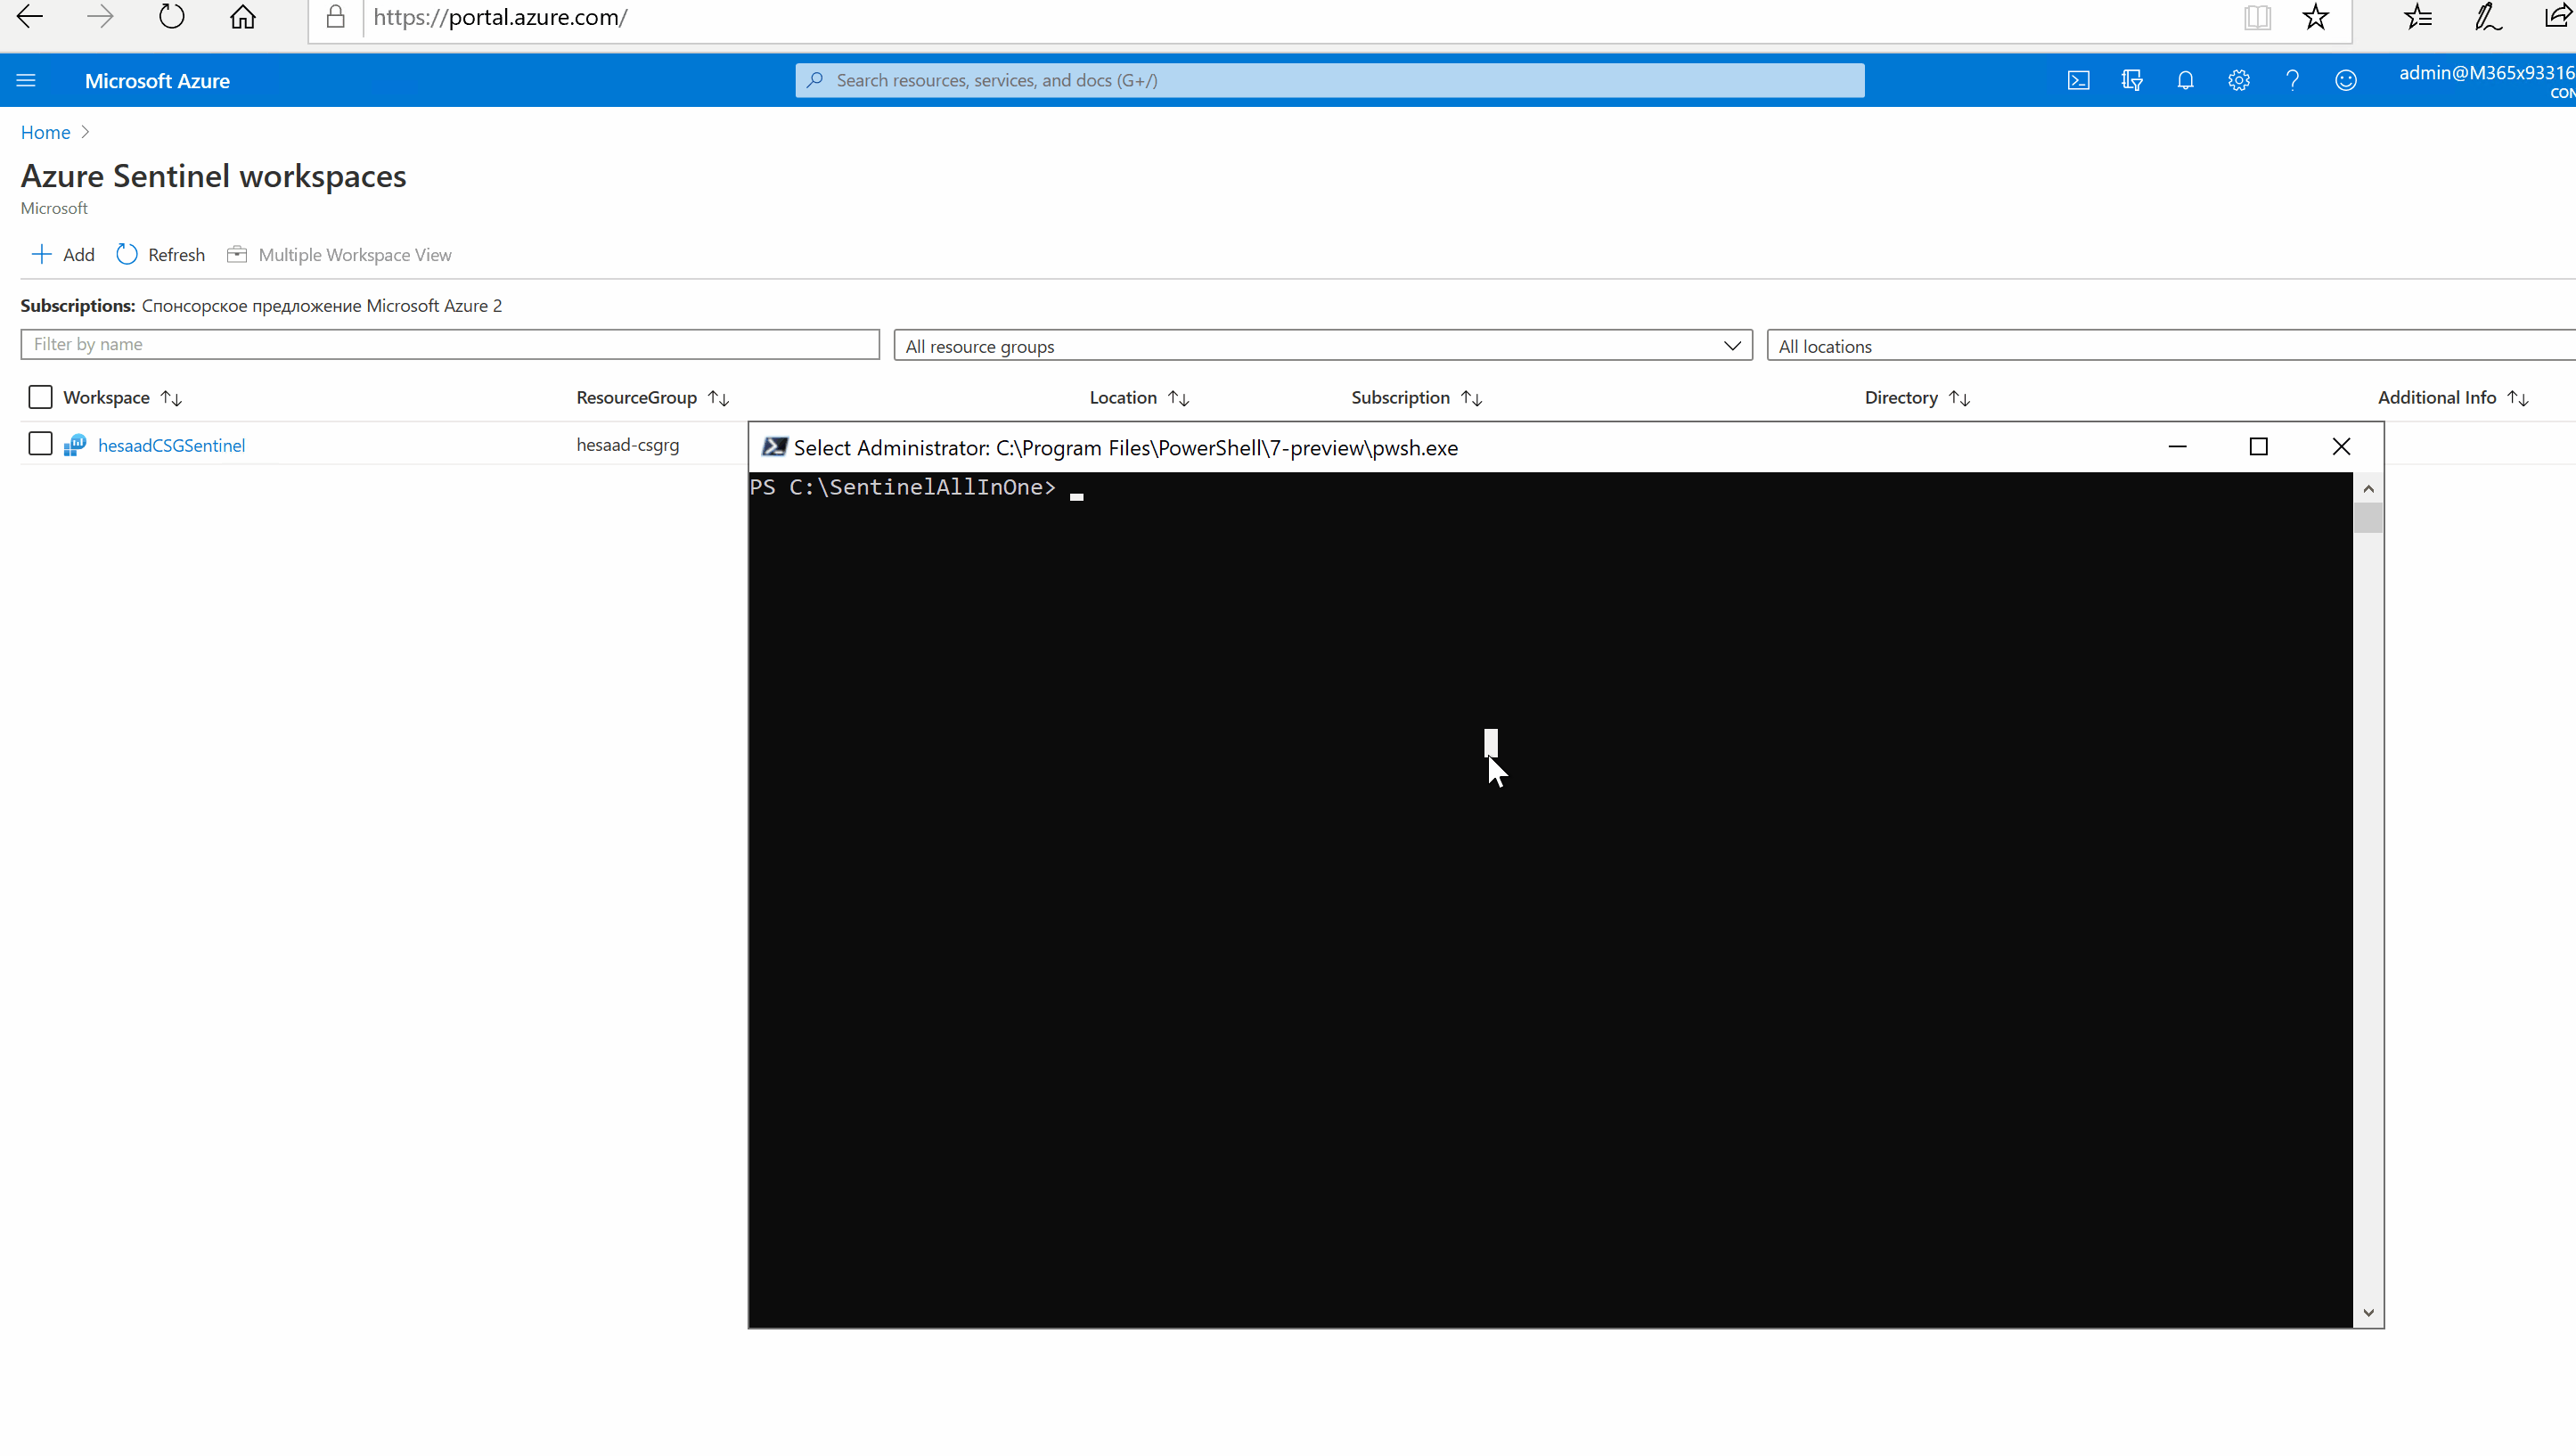Click the Refresh workspaces icon
The height and width of the screenshot is (1456, 2576).
(x=127, y=255)
